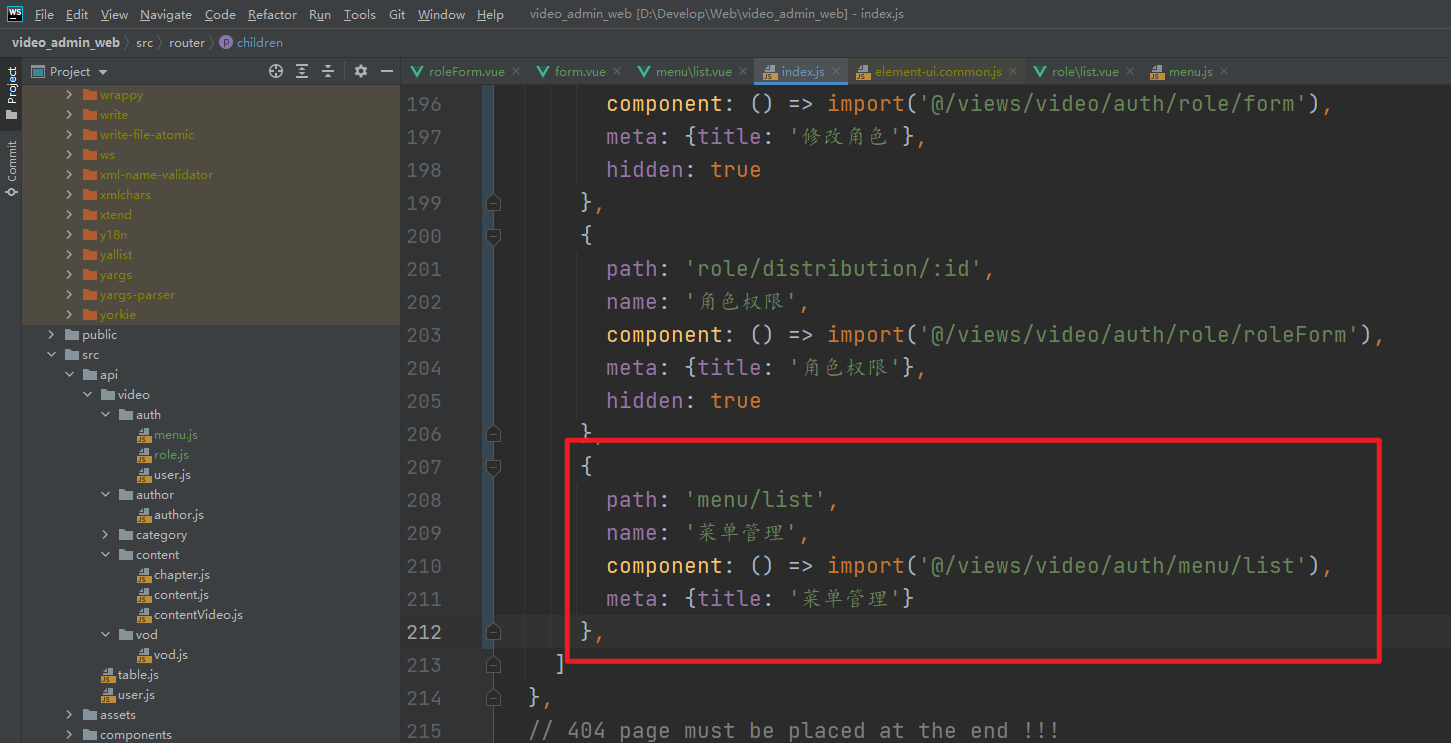1451x743 pixels.
Task: Open the Project panel settings gear
Action: [361, 71]
